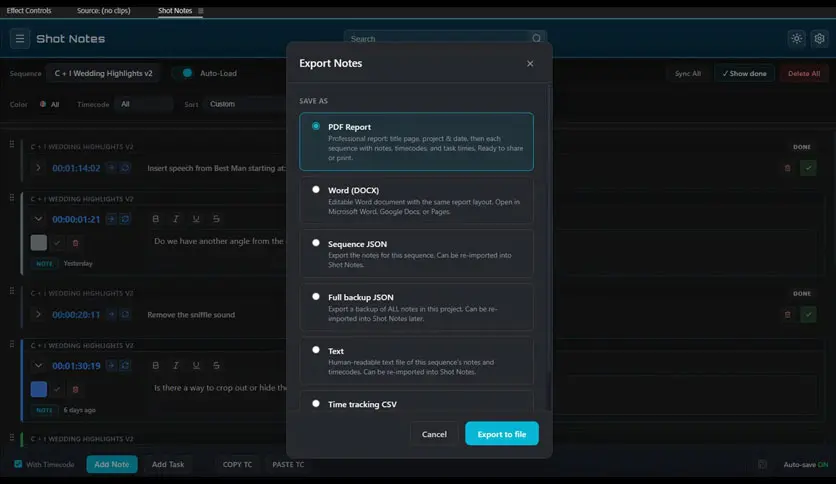Collapse the 00:01:30:19 note
Viewport: 836px width, 484px height.
coord(38,366)
